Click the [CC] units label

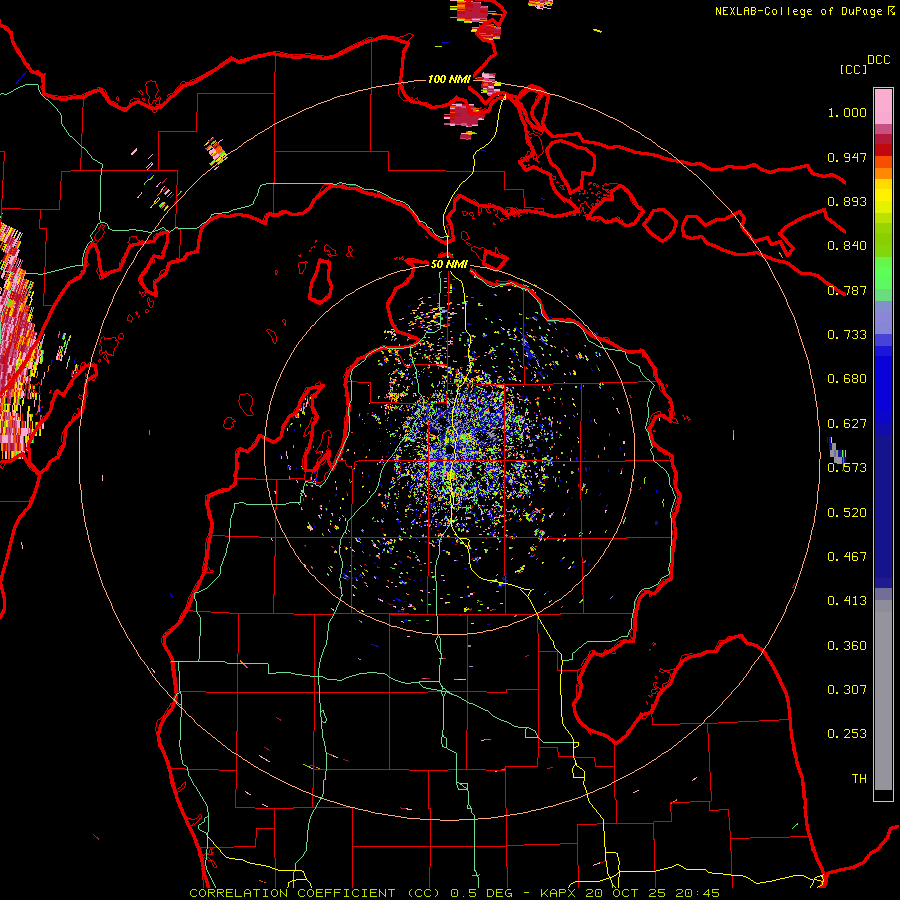click(x=853, y=69)
